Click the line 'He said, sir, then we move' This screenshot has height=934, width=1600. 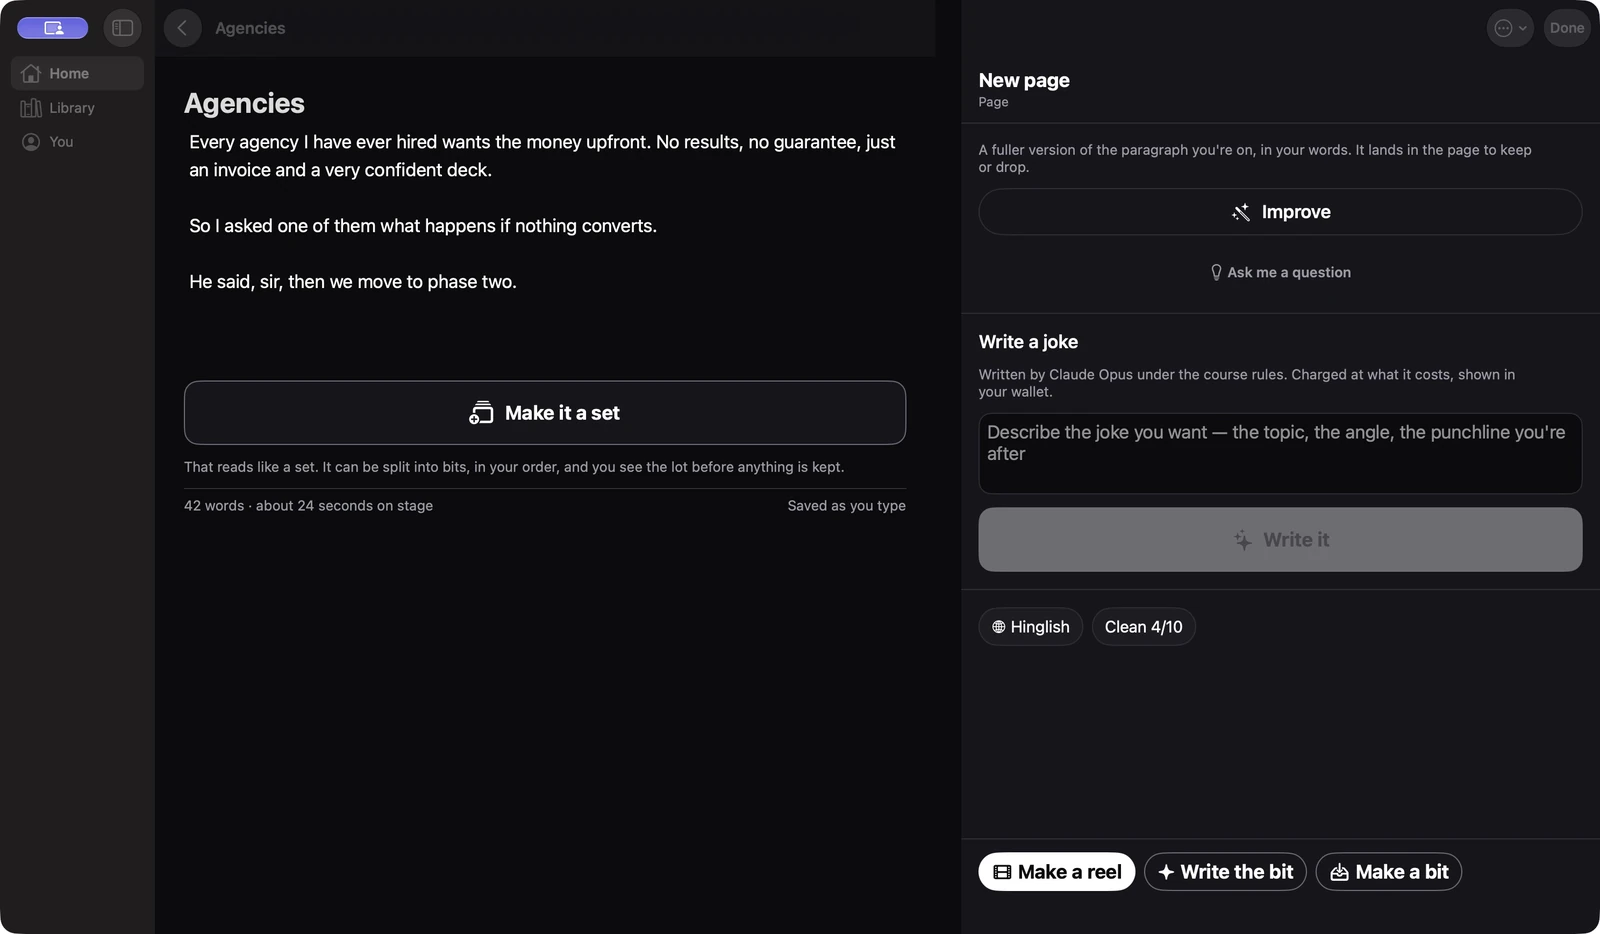pos(353,282)
